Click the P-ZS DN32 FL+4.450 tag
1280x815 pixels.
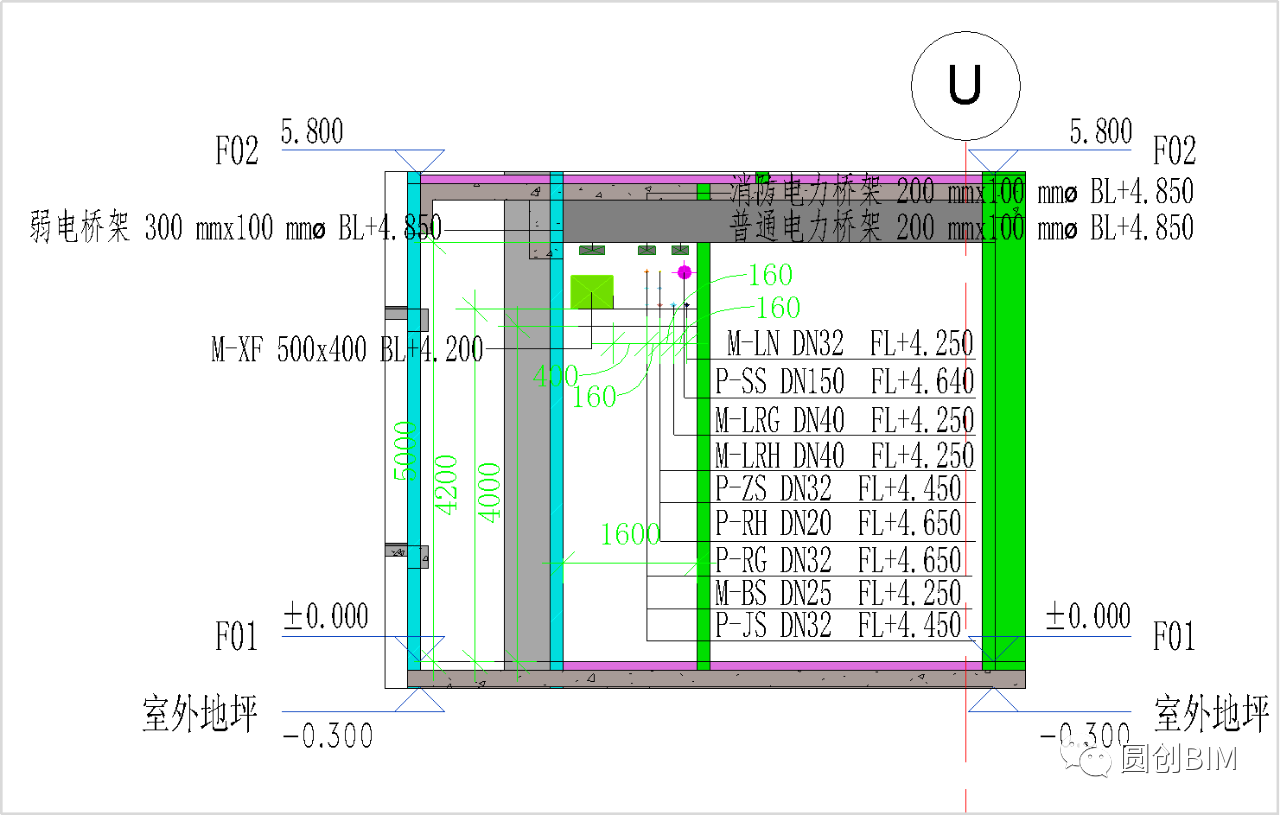[838, 488]
